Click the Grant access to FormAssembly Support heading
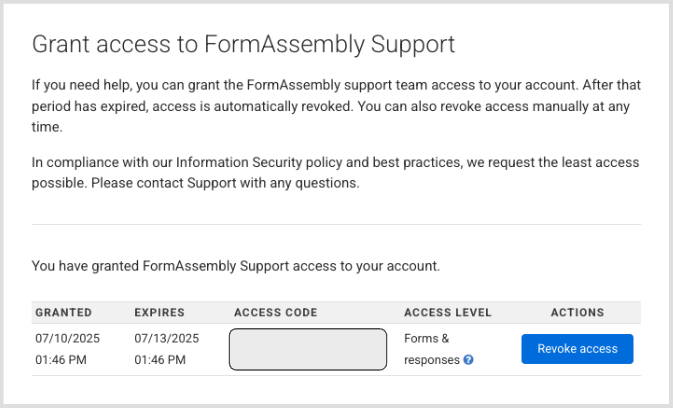The image size is (673, 408). pyautogui.click(x=243, y=44)
